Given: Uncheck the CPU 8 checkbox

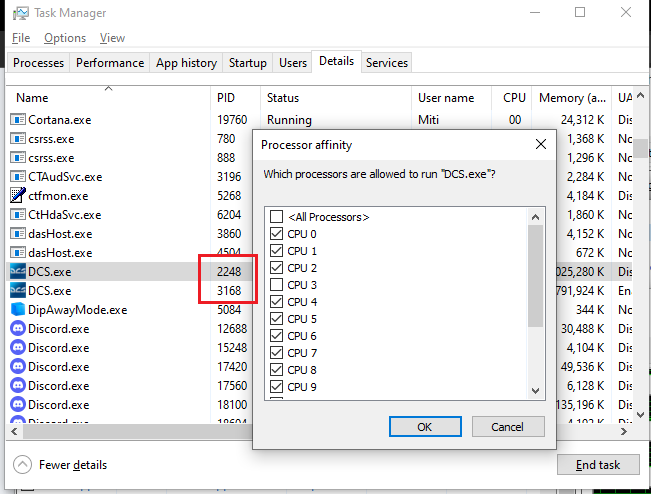Looking at the screenshot, I should [277, 369].
